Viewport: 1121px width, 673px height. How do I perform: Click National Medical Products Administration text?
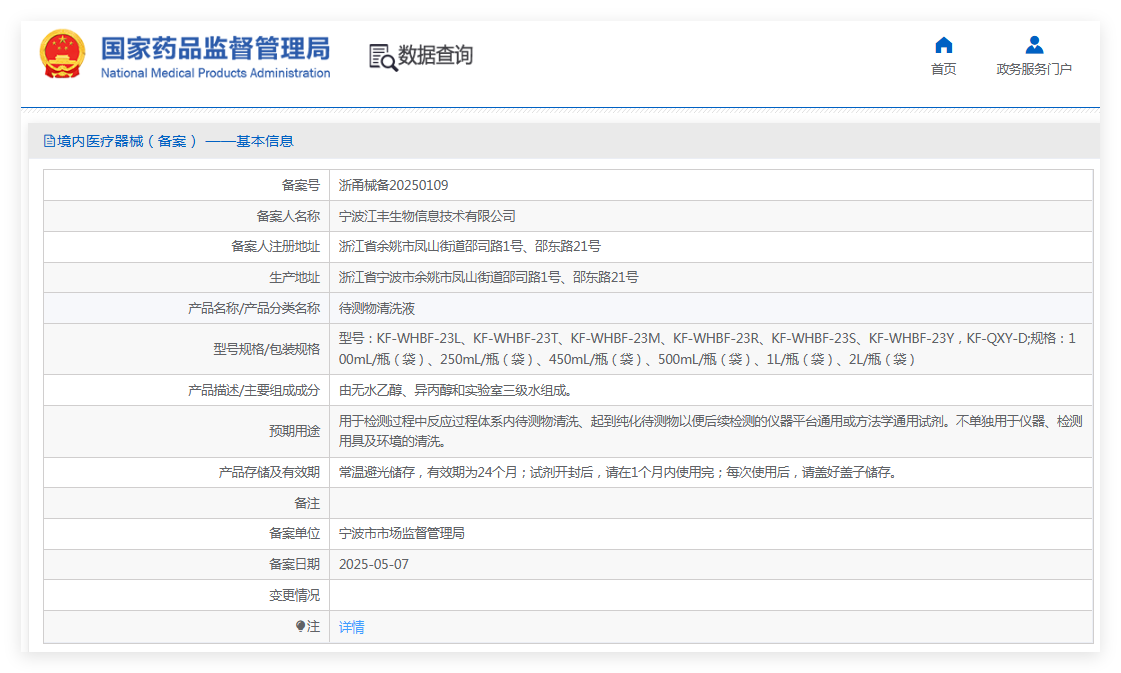click(215, 73)
